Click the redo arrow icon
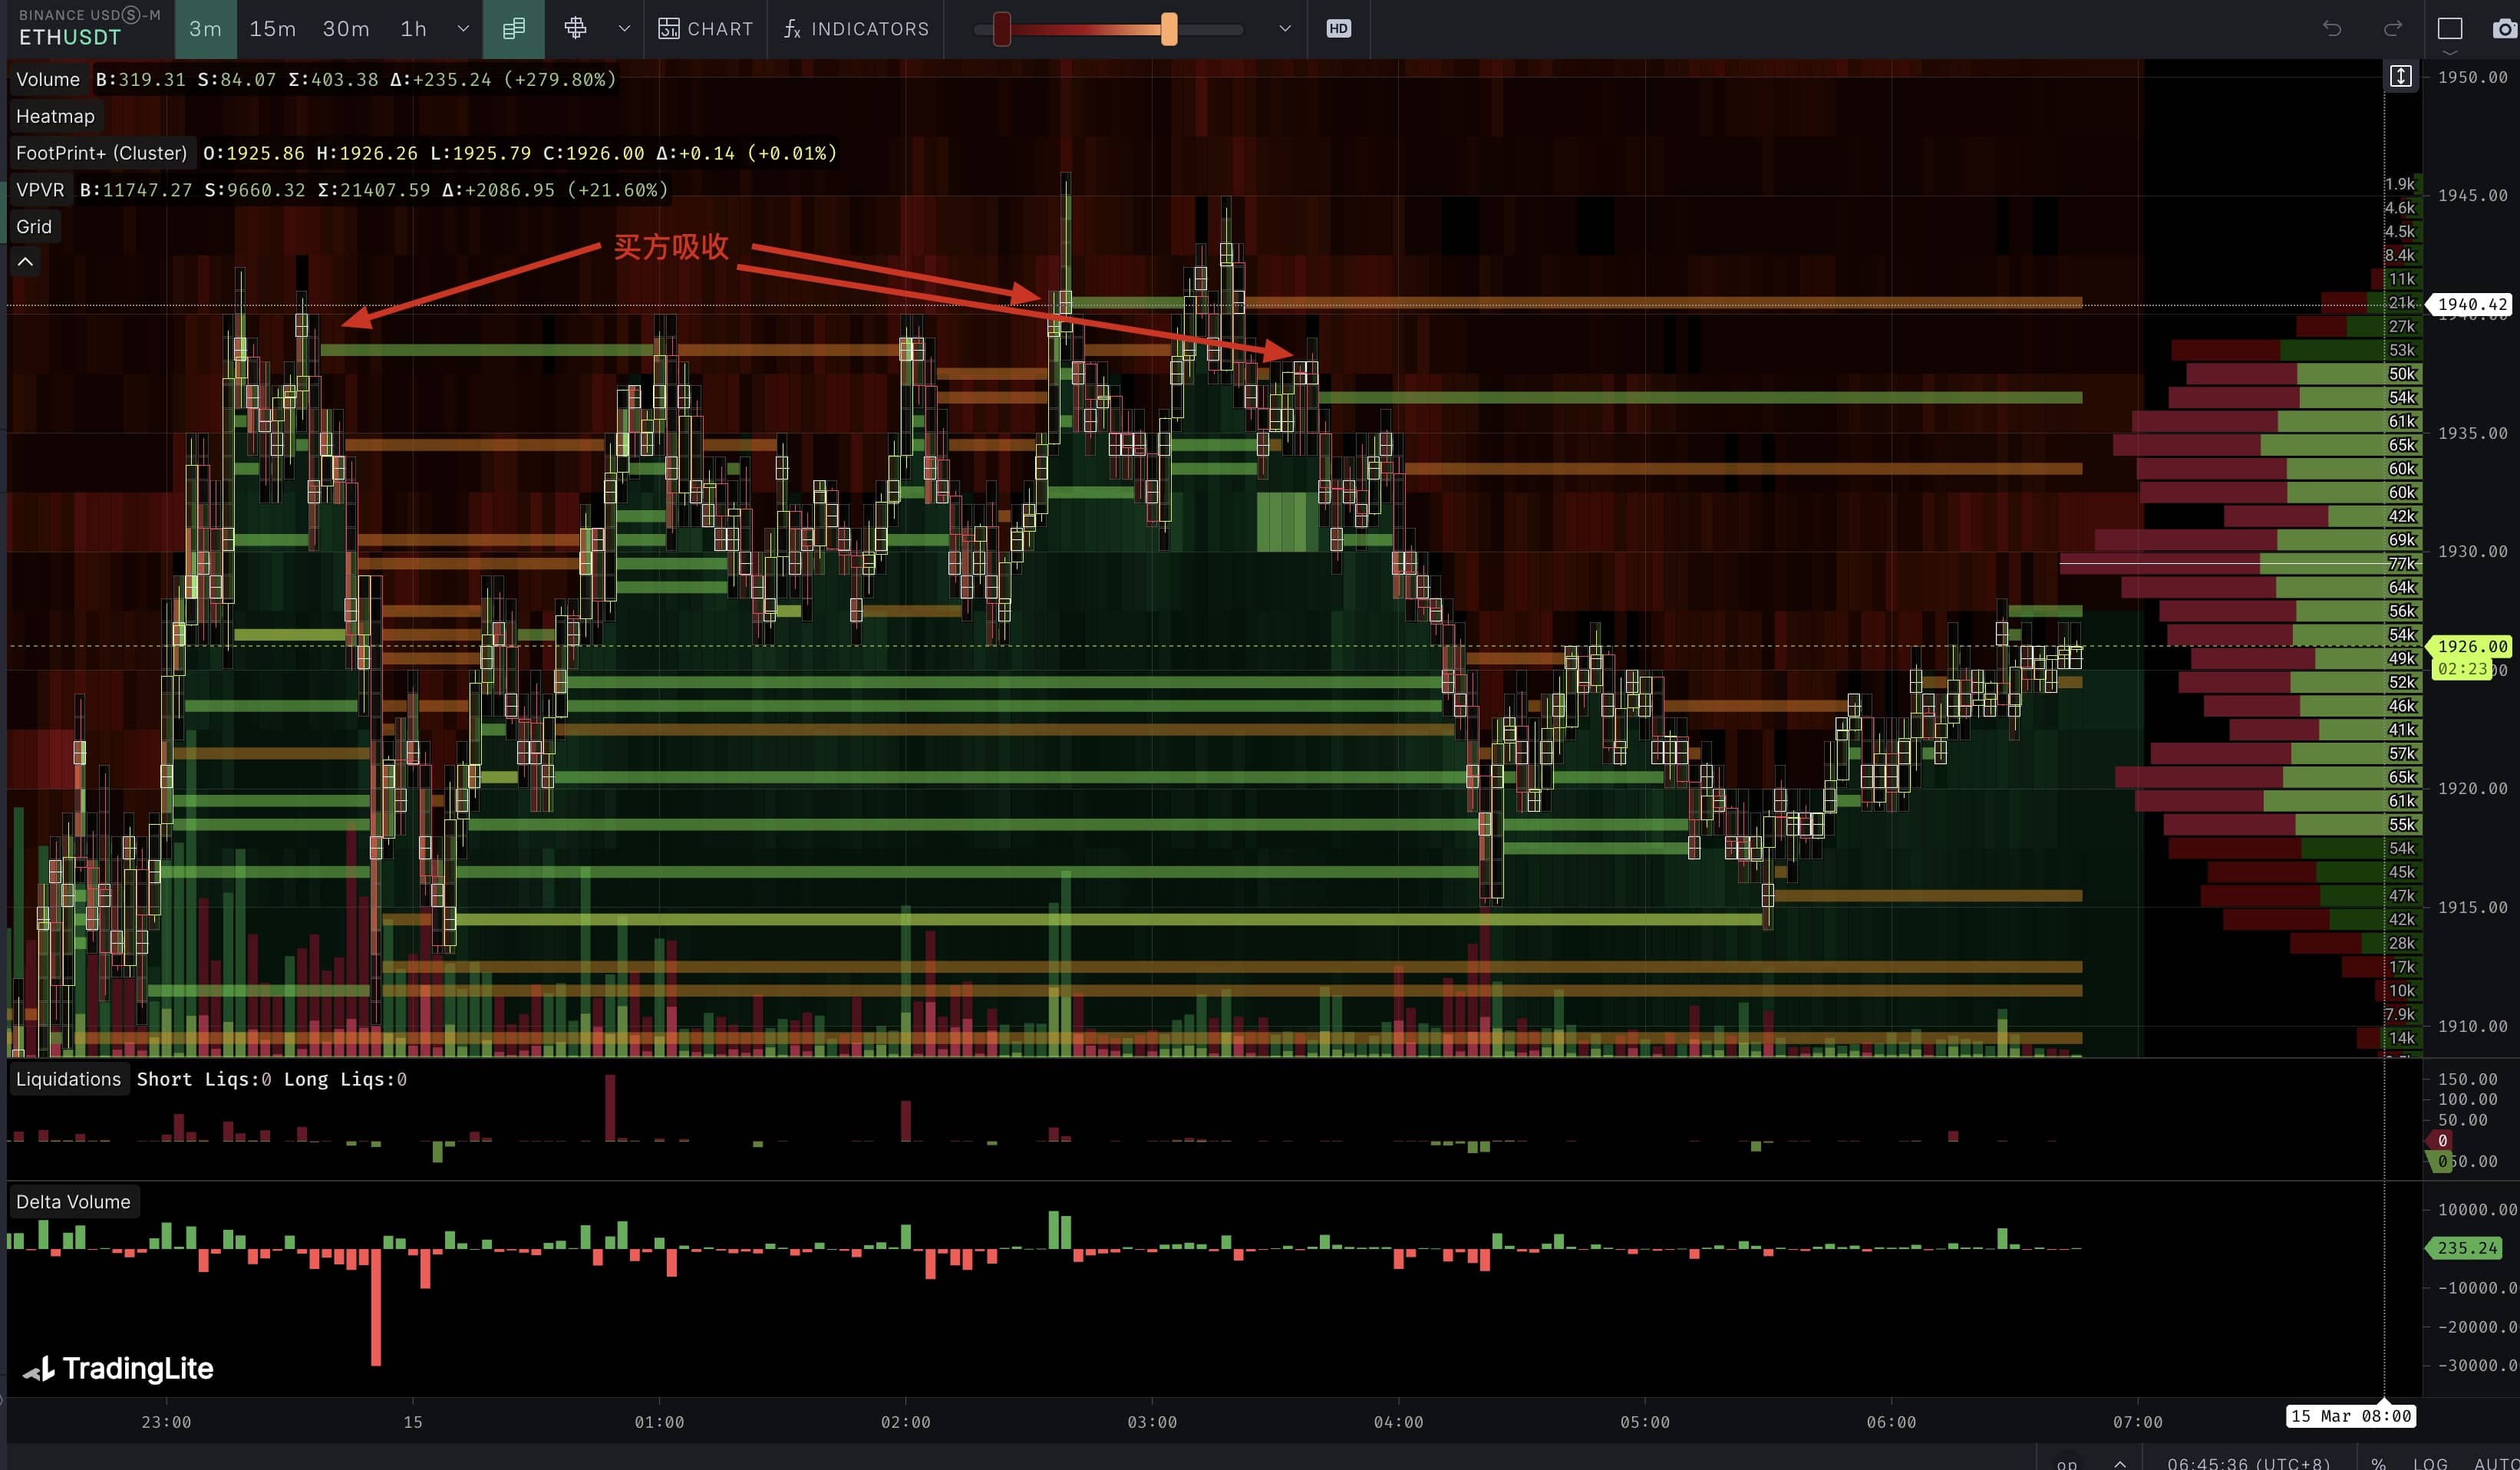 [2392, 29]
